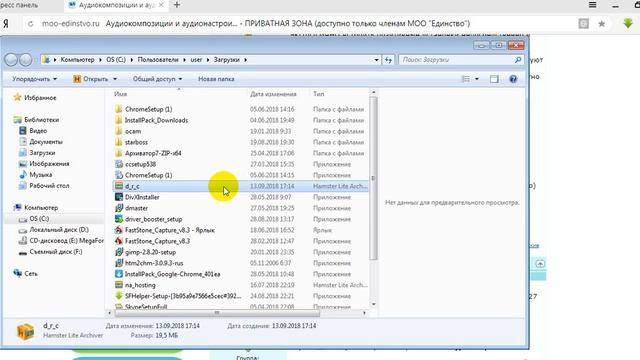Select the driver_booster_setup icon
640x360 pixels.
[119, 219]
